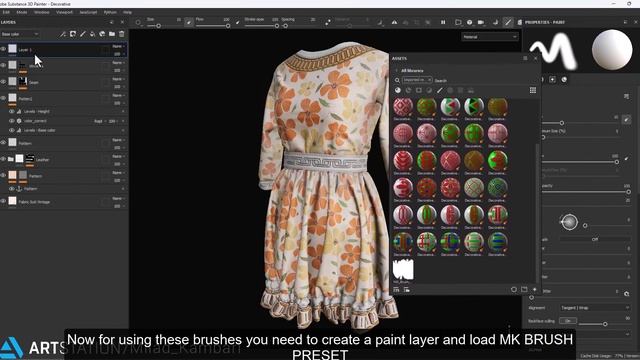Open the Edit menu
Viewport: 640px width, 360px height.
[x=6, y=12]
